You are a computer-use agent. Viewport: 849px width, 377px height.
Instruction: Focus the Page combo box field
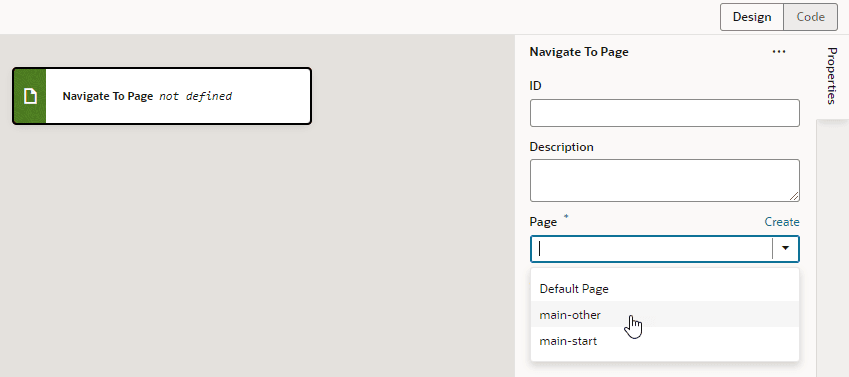(x=651, y=249)
